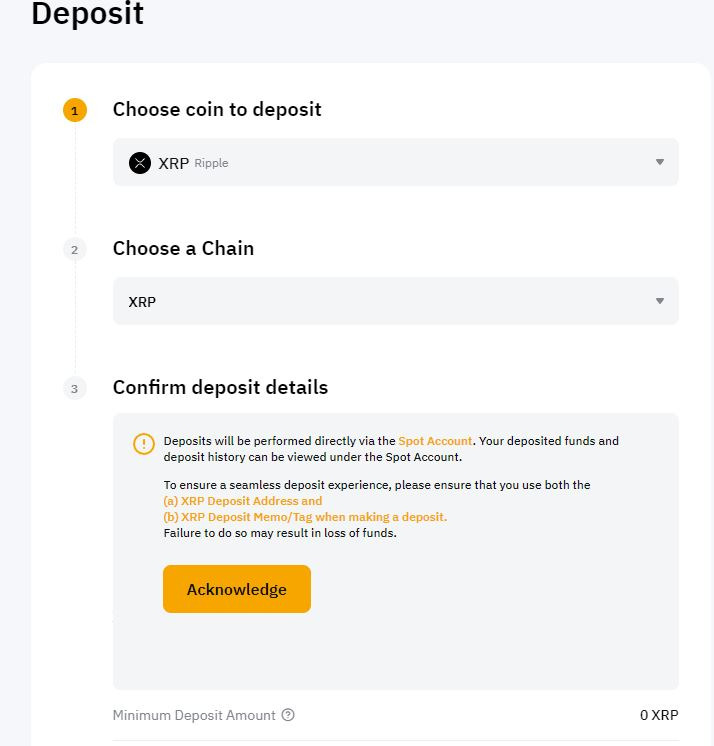Click the Acknowledge button
Image resolution: width=714 pixels, height=746 pixels.
coord(237,589)
